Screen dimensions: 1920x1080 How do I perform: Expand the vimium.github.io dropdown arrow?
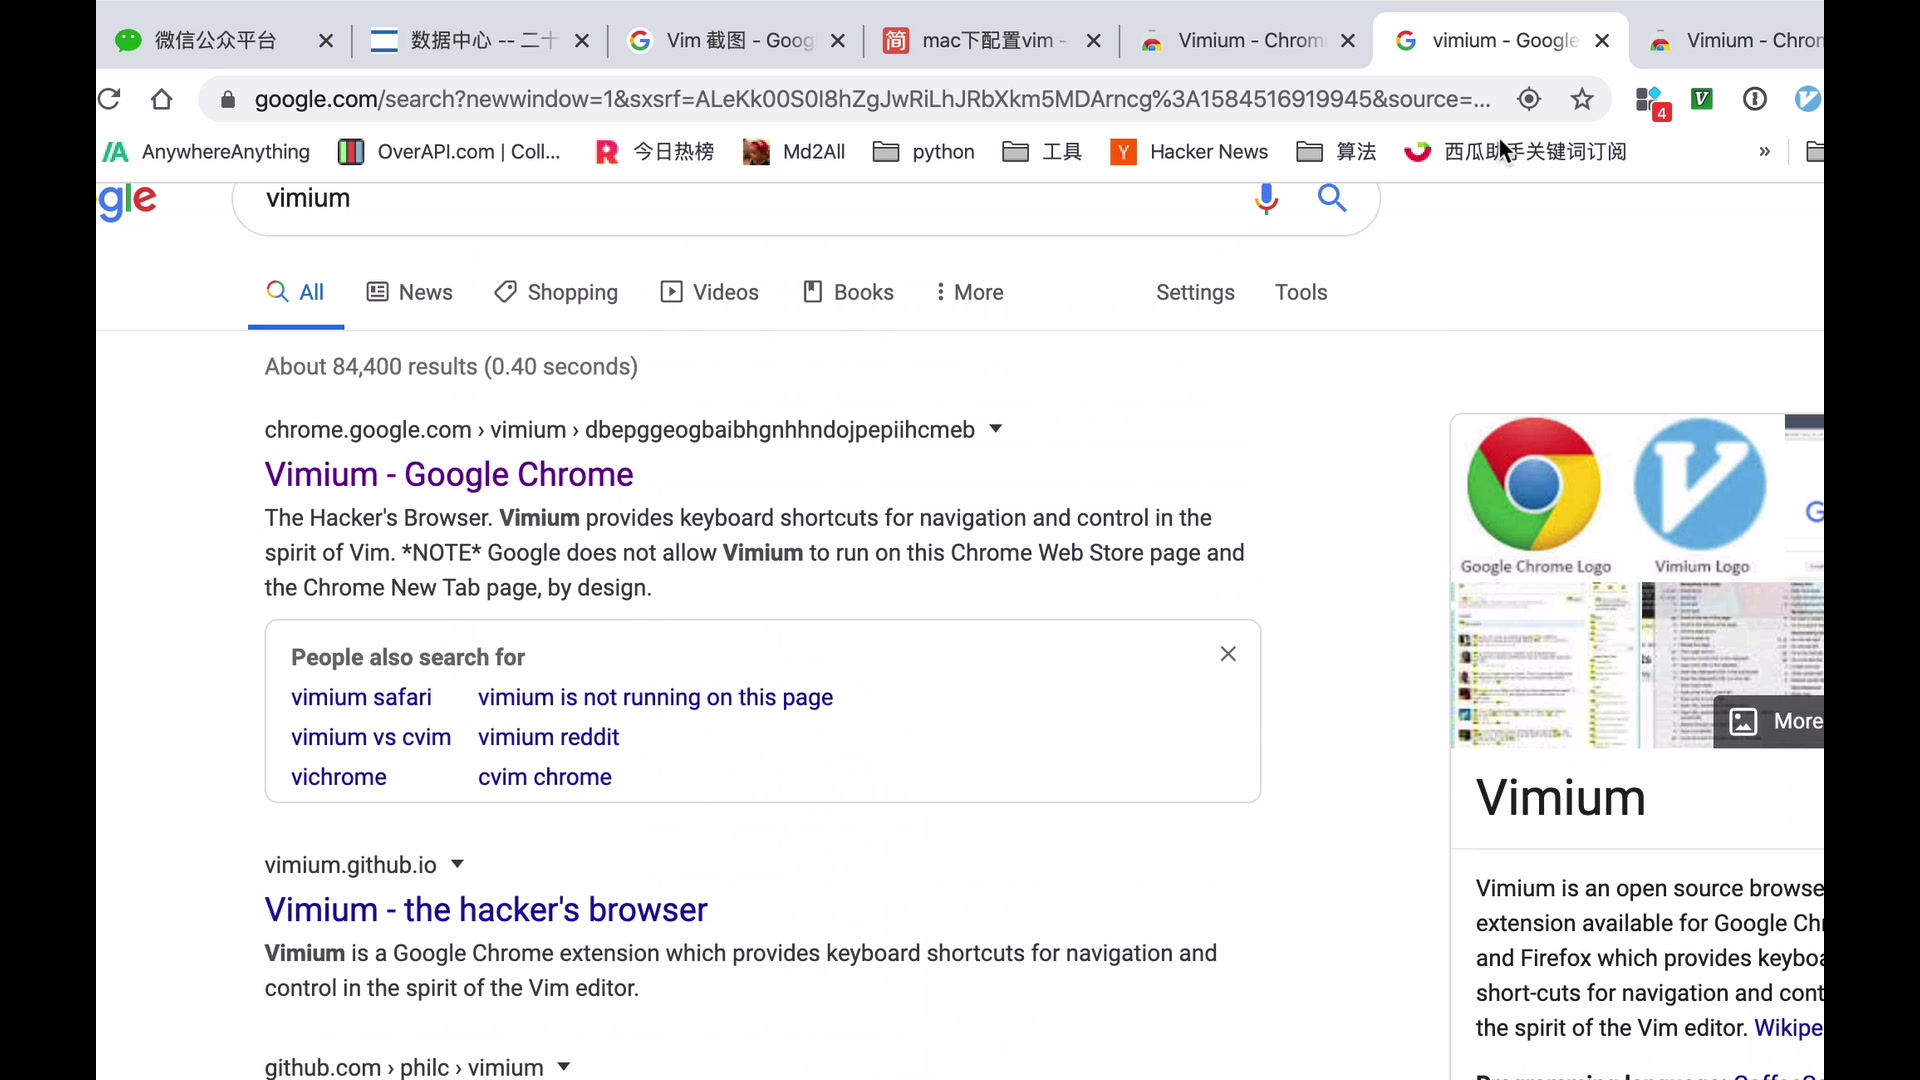tap(456, 864)
